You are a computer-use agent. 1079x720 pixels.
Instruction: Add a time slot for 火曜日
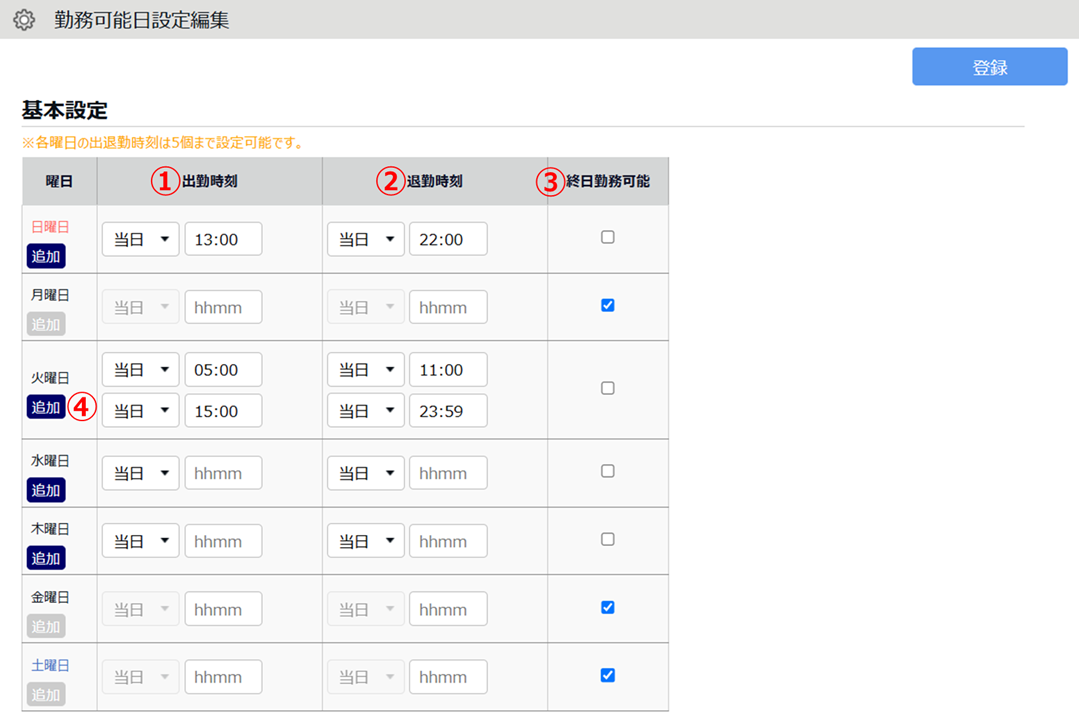(46, 407)
